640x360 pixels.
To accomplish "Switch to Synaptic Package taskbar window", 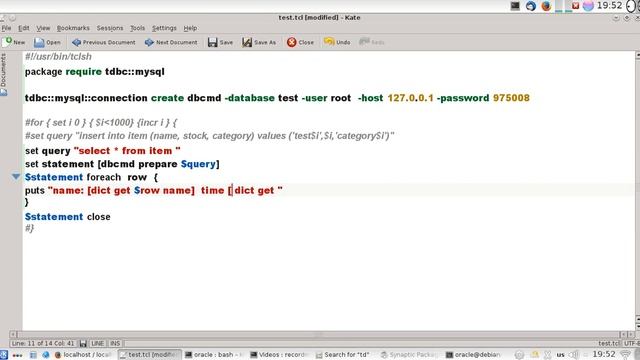I will point(409,355).
